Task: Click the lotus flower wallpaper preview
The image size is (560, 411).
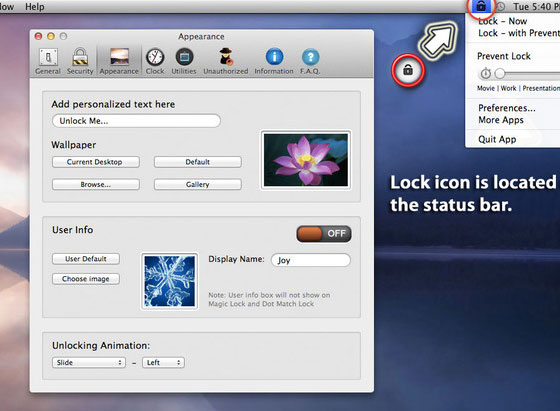Action: (x=306, y=160)
